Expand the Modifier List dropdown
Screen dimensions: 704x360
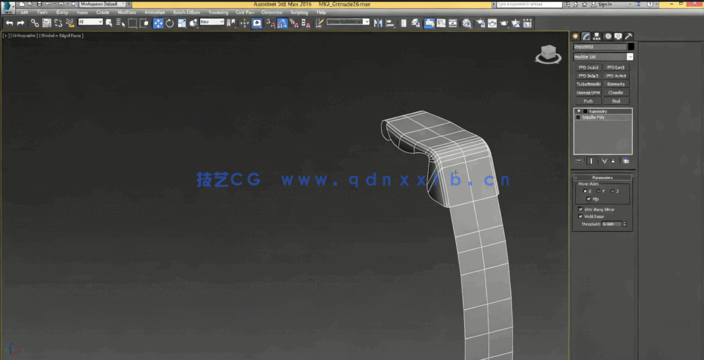point(603,57)
